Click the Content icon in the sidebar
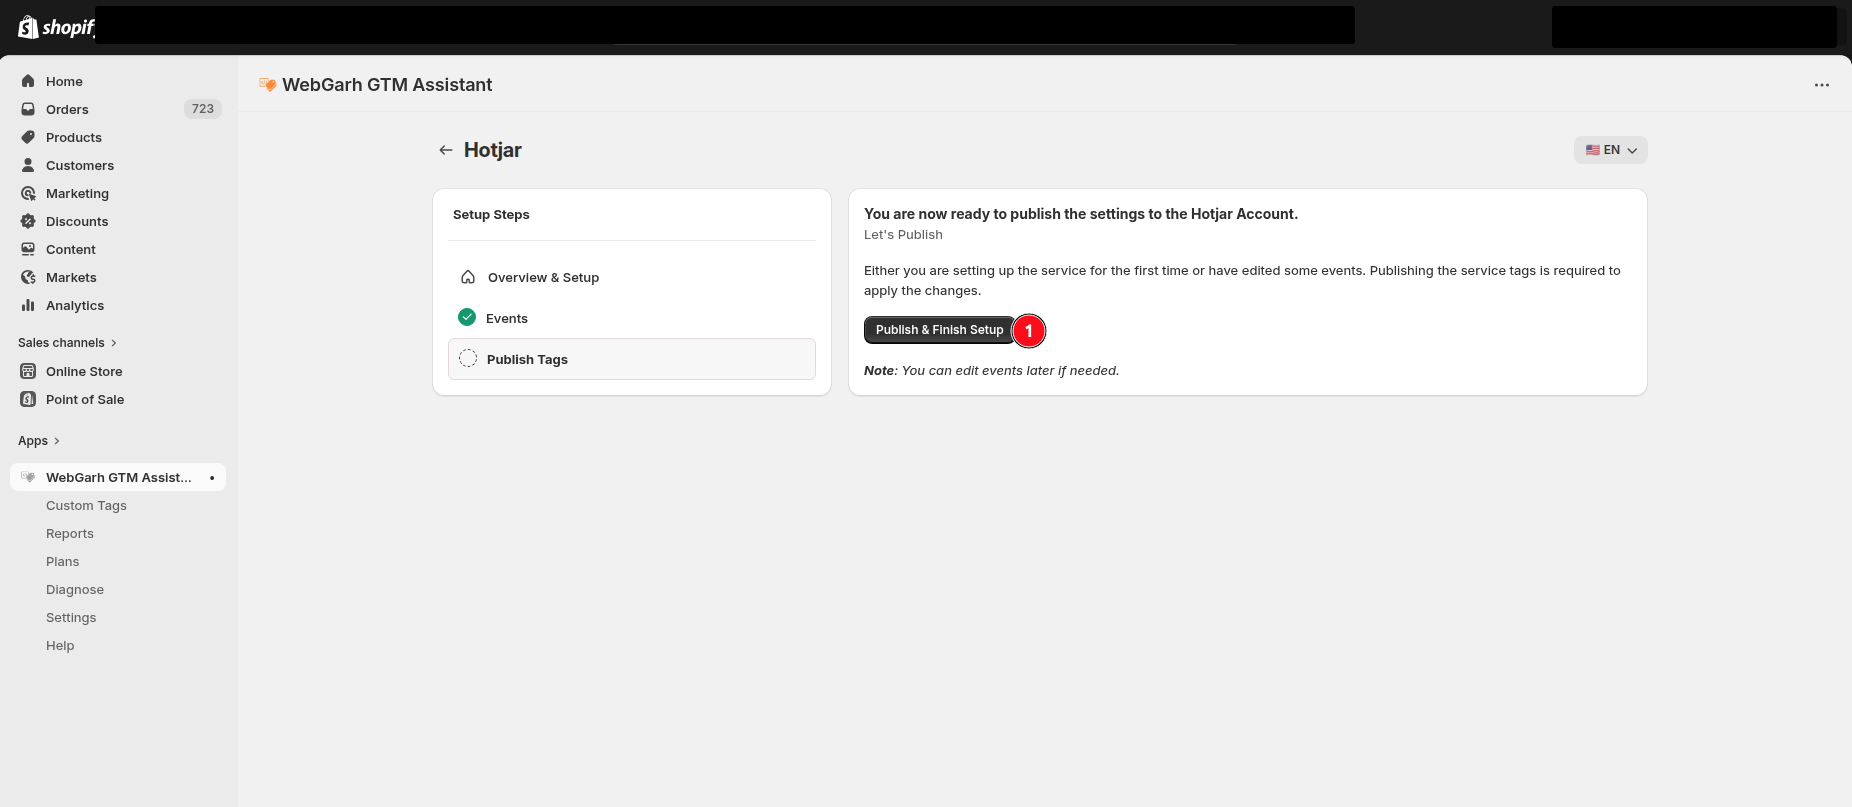The image size is (1852, 807). pos(28,249)
